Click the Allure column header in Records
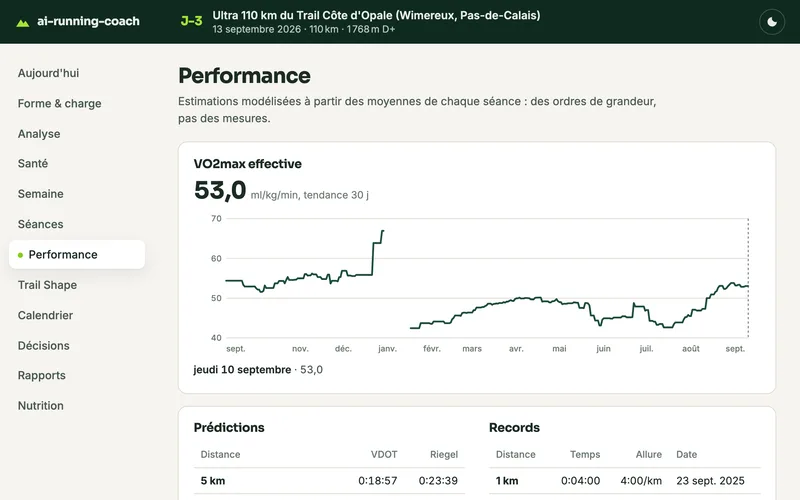This screenshot has width=800, height=500. 648,454
